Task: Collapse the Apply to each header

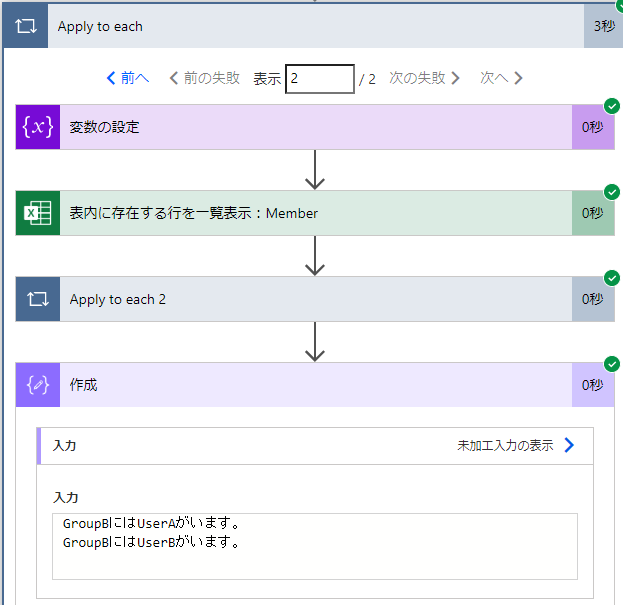Action: click(x=315, y=26)
